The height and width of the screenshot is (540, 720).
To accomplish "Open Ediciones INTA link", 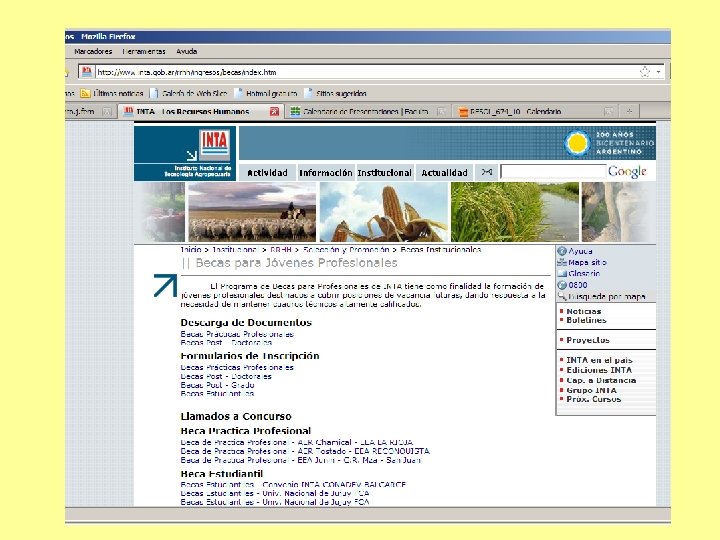I will point(599,370).
